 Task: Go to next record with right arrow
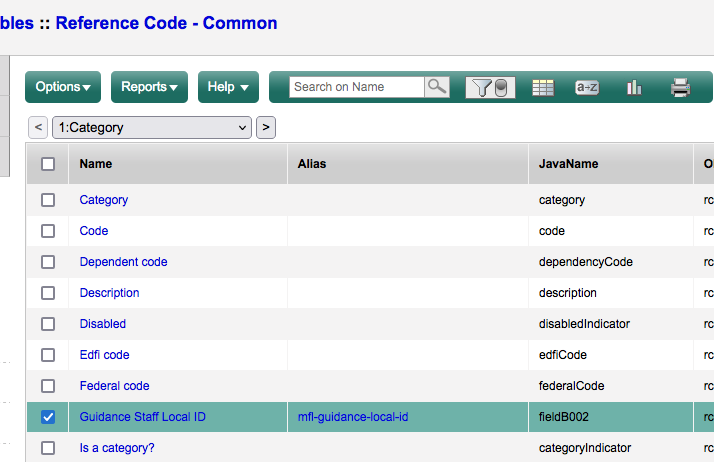pyautogui.click(x=265, y=127)
